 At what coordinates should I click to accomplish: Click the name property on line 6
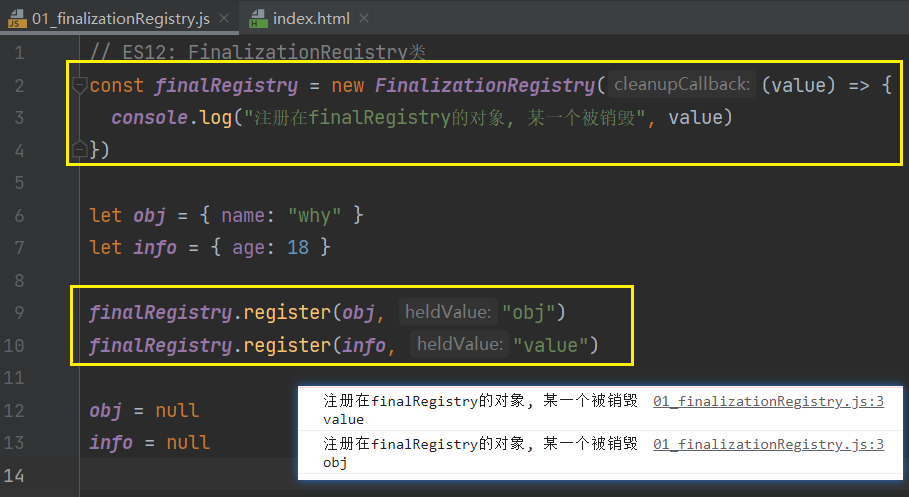[x=243, y=216]
